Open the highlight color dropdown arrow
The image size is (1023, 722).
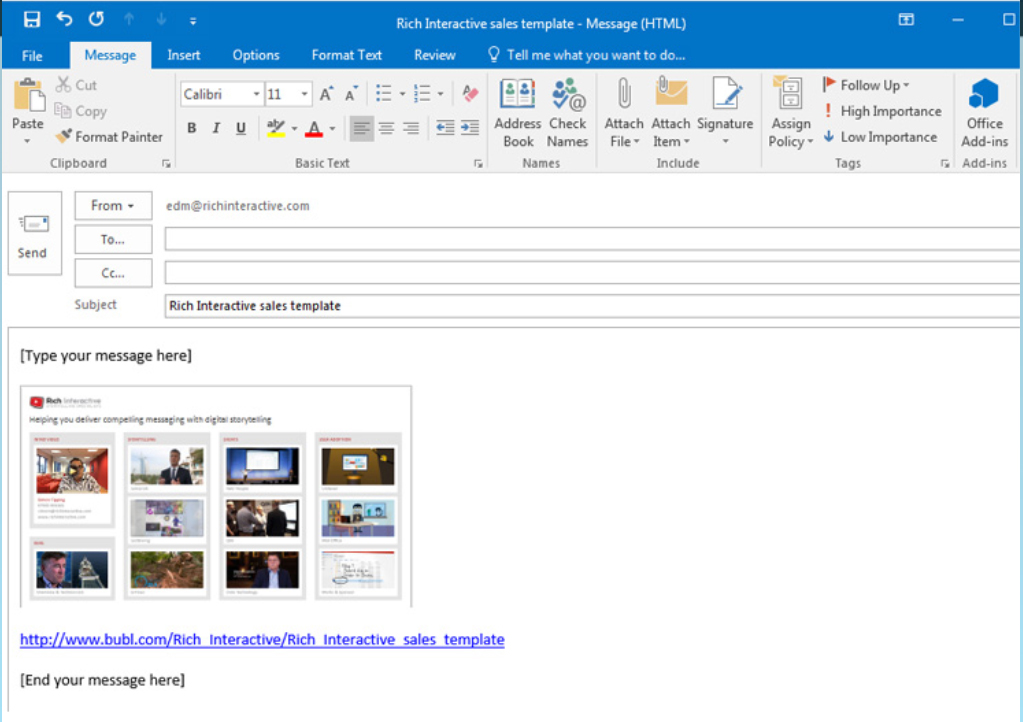294,128
